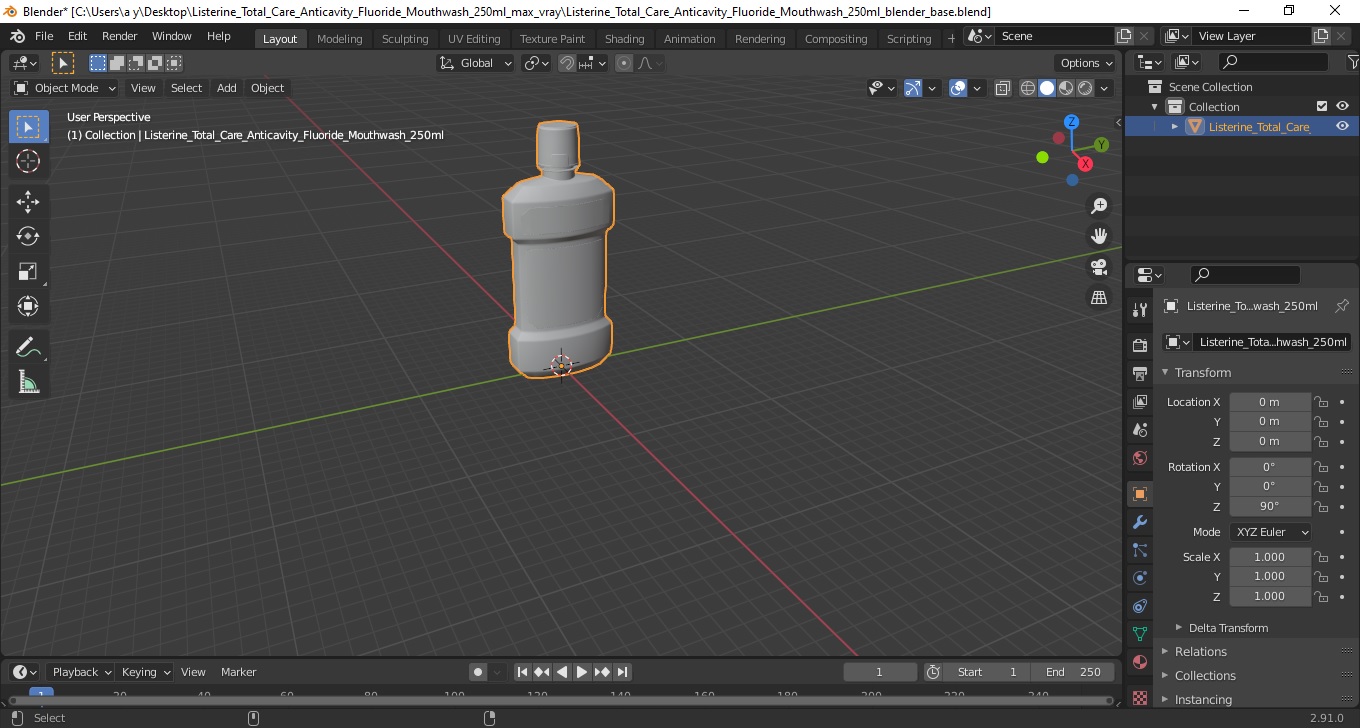
Task: Toggle Collection visibility eye icon
Action: coord(1342,106)
